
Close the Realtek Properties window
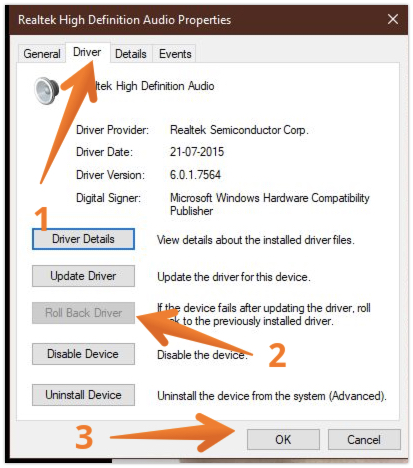[393, 19]
